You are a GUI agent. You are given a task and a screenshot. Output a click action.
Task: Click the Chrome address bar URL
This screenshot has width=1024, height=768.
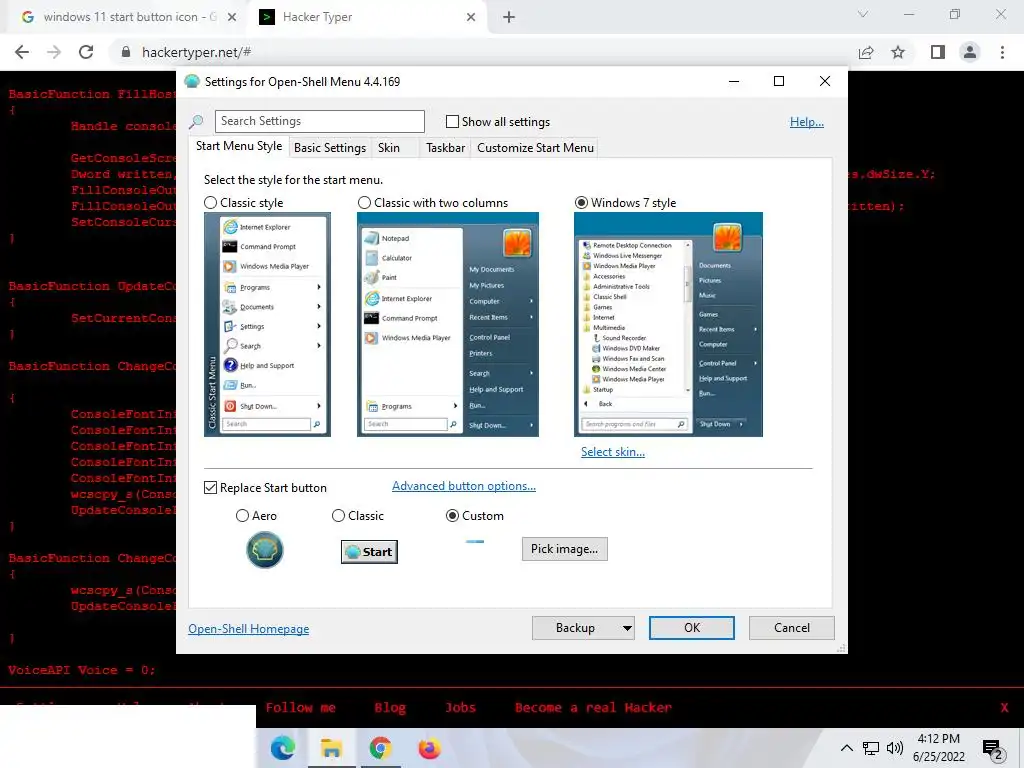197,52
